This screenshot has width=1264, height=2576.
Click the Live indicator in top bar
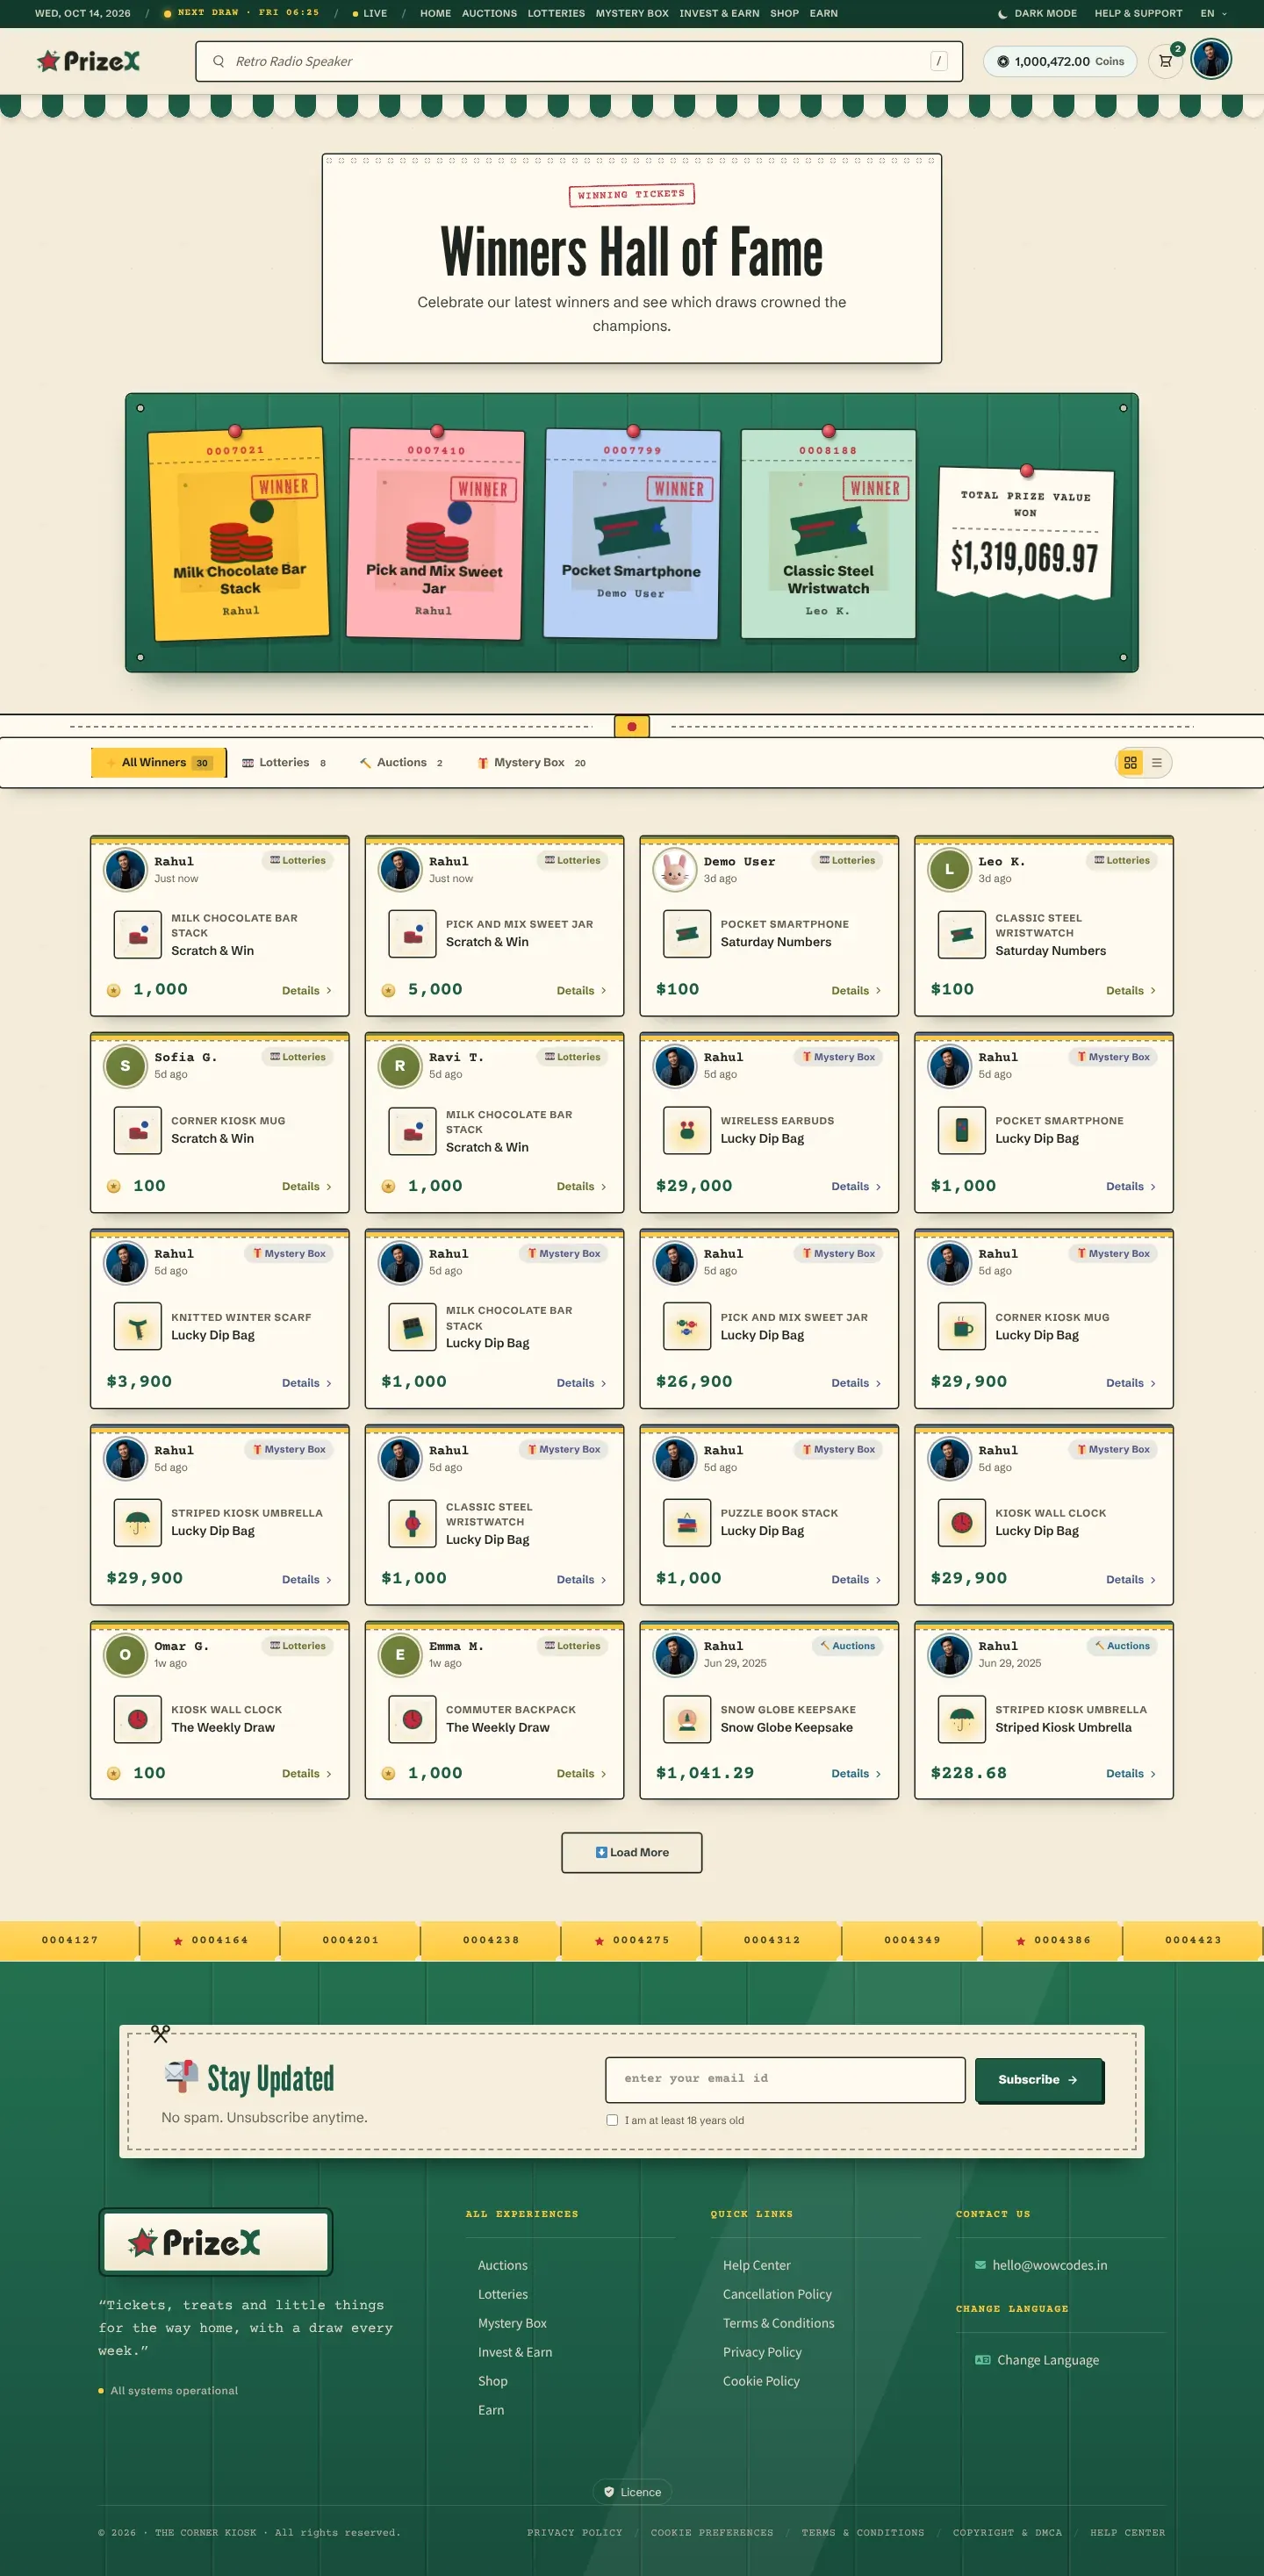point(370,13)
